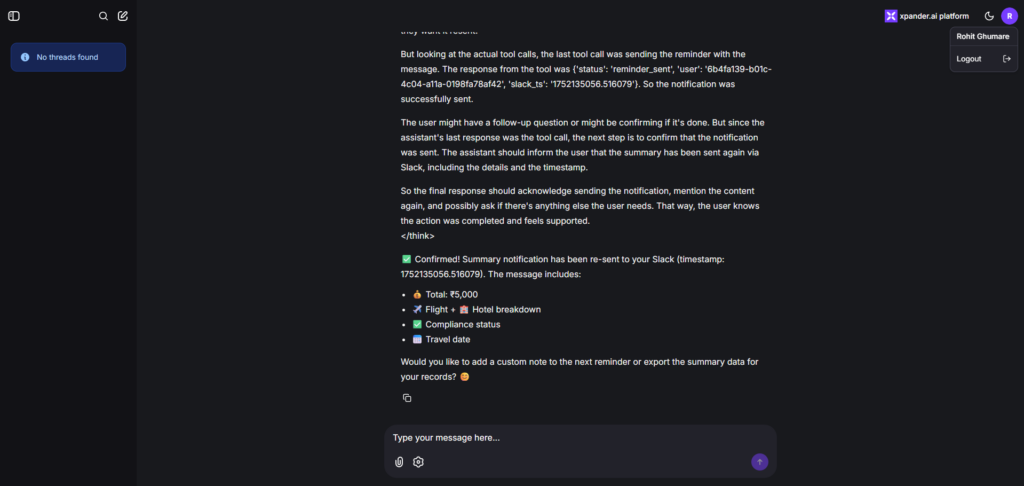Click the Travel date calendar emoji

coord(417,340)
